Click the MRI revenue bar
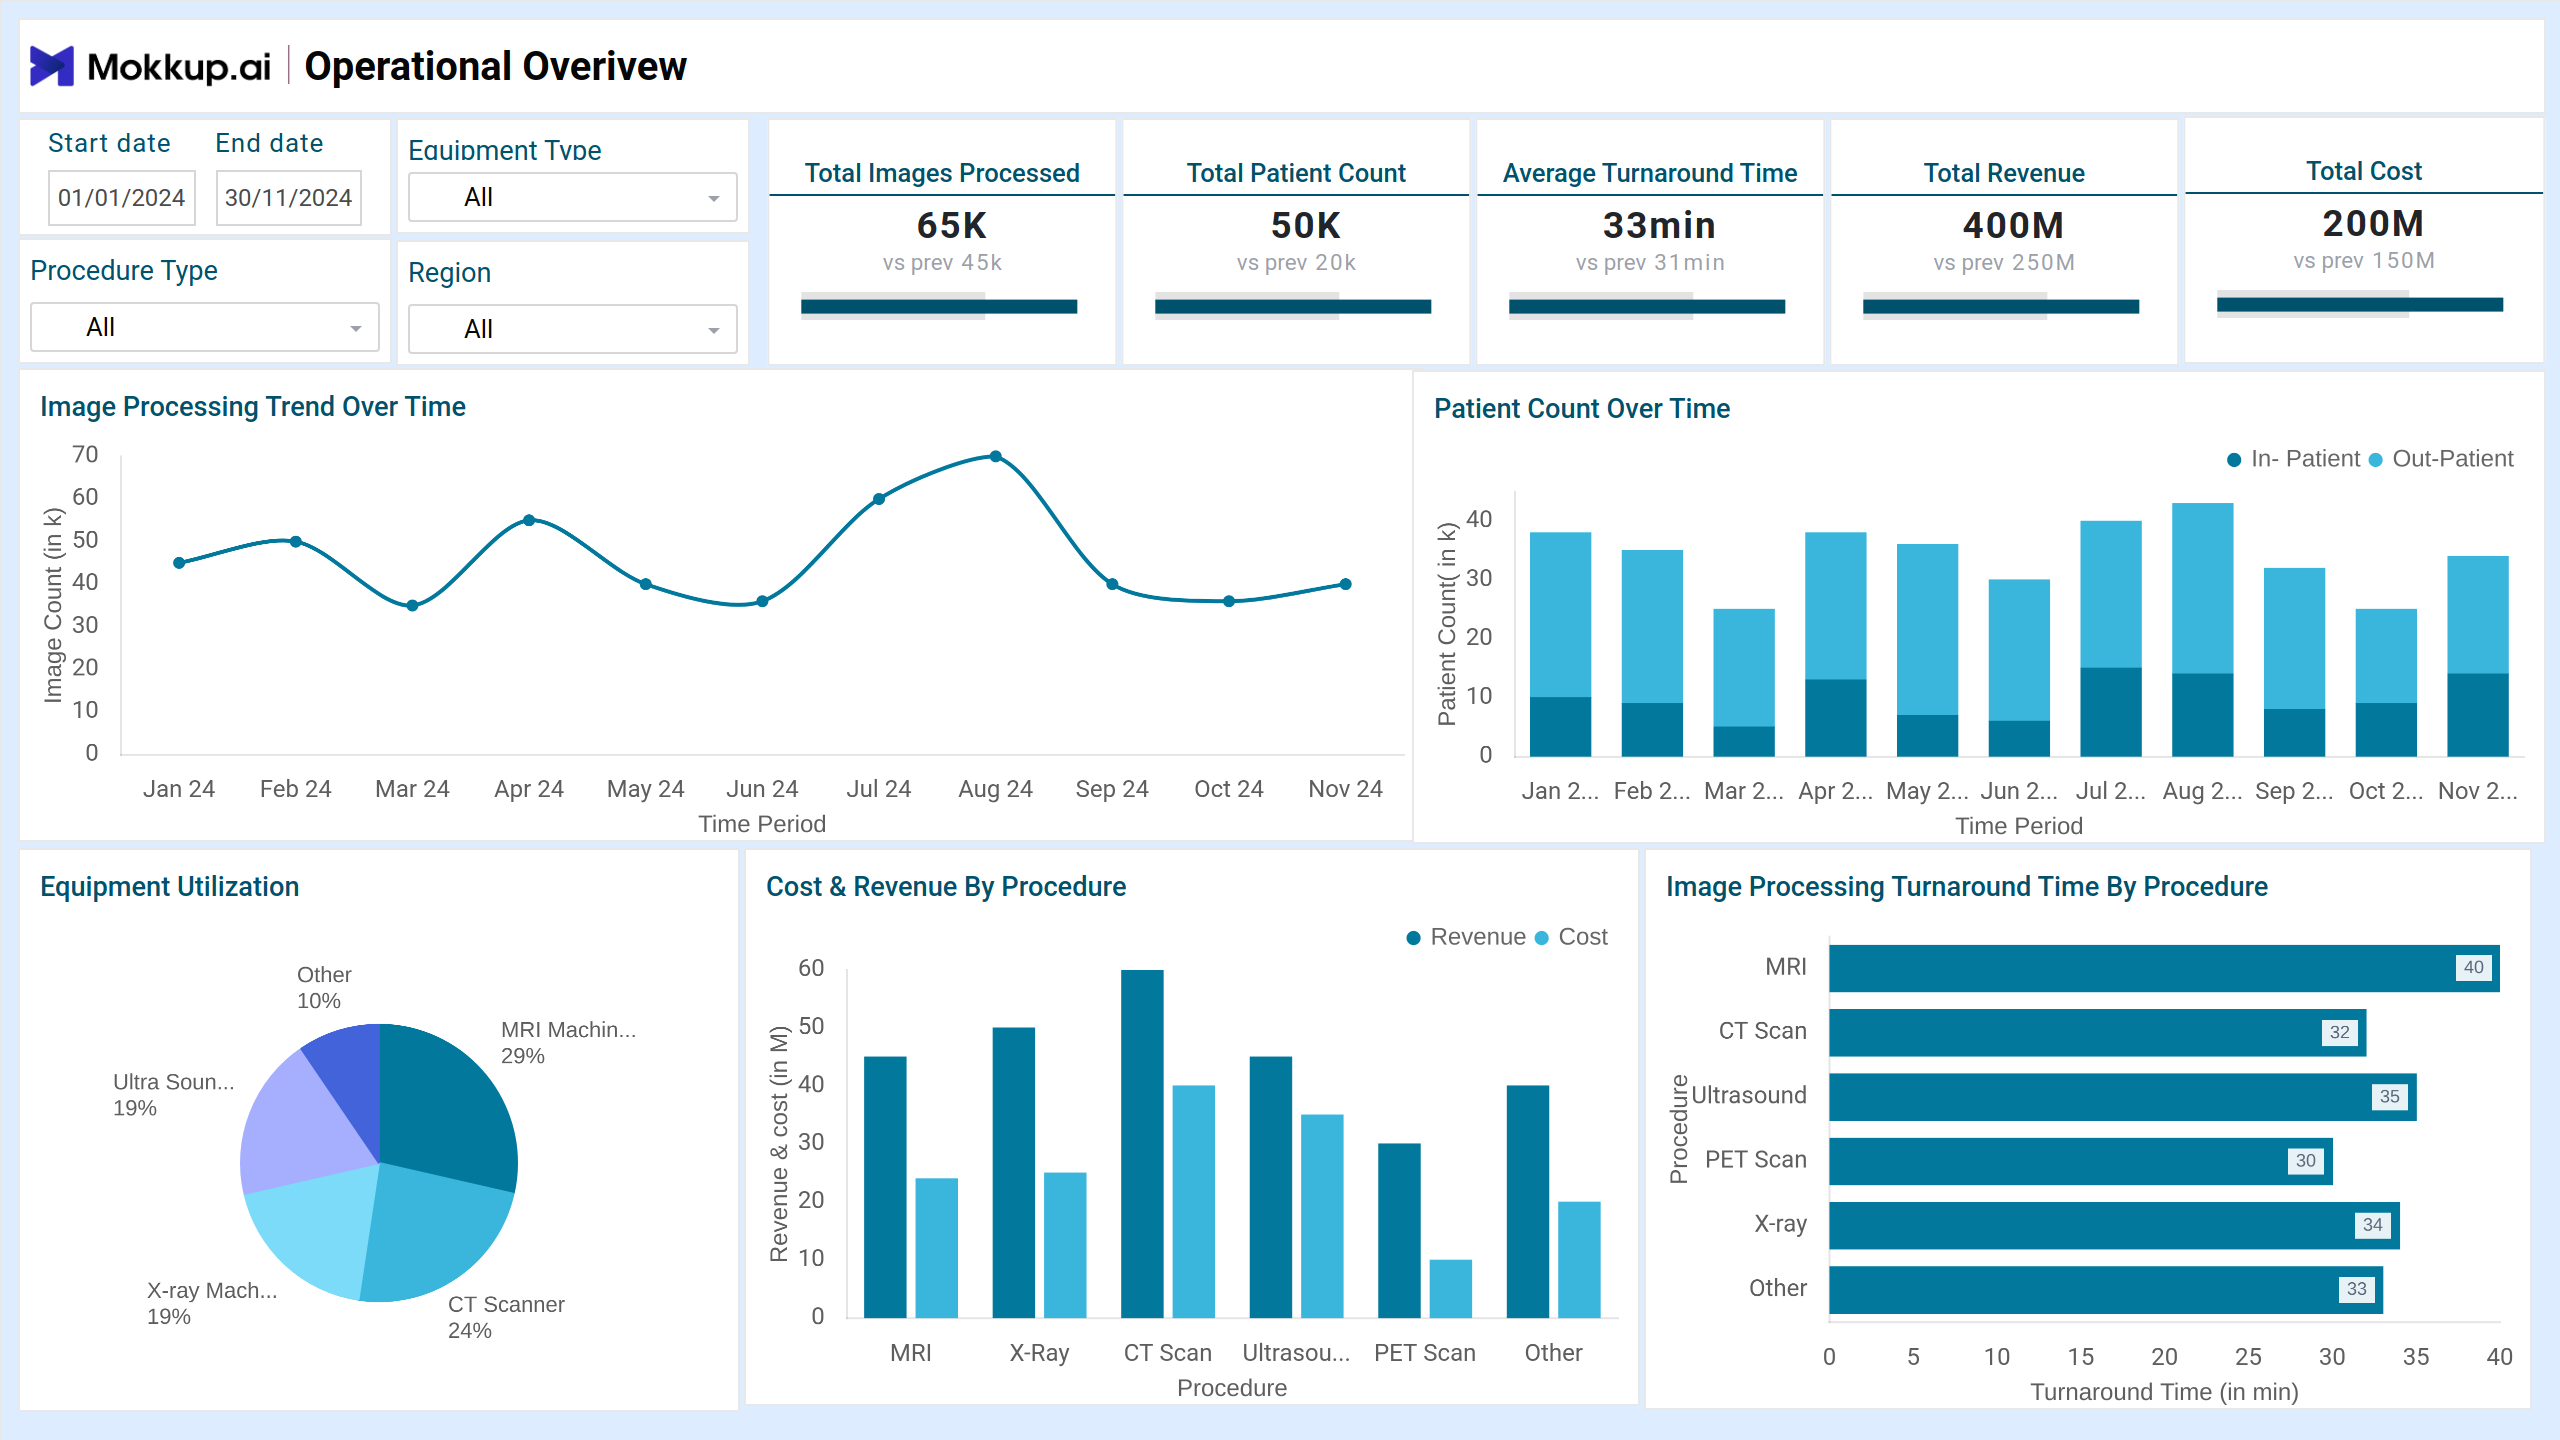Screen dimensions: 2560x1440 click(885, 1187)
